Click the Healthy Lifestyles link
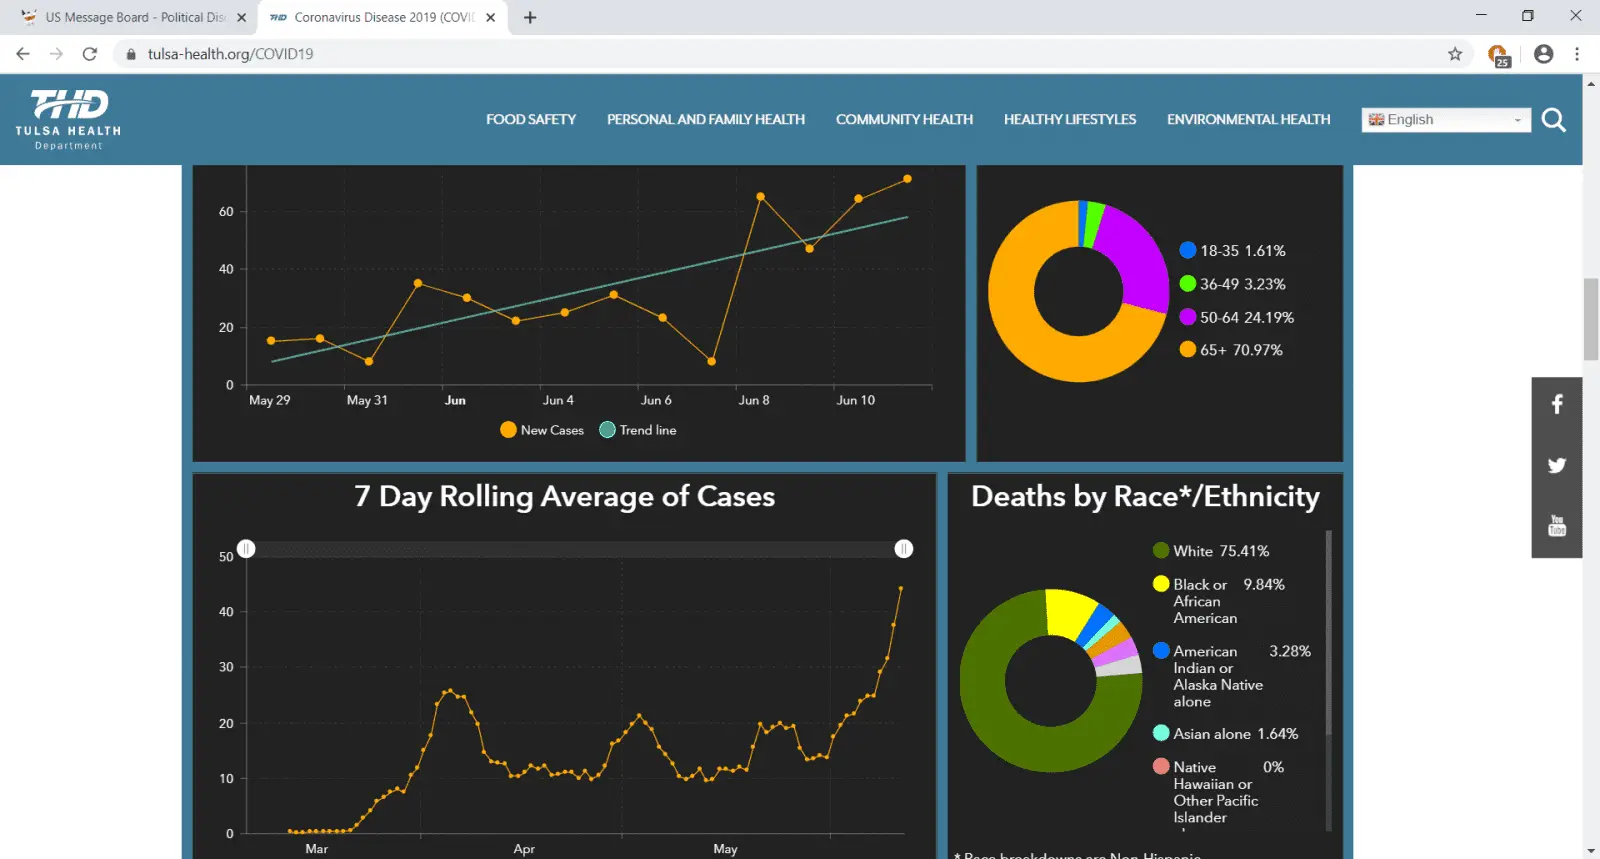Image resolution: width=1600 pixels, height=859 pixels. (x=1069, y=120)
